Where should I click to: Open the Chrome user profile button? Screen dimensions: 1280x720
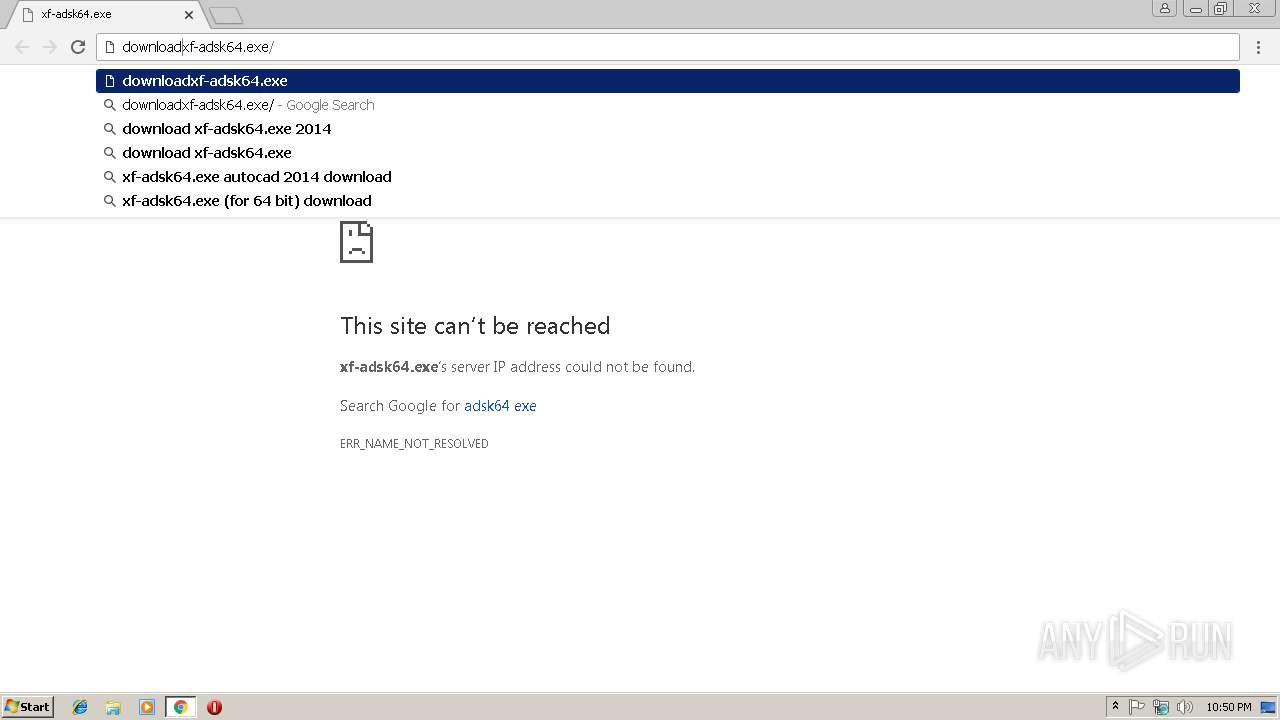point(1164,8)
